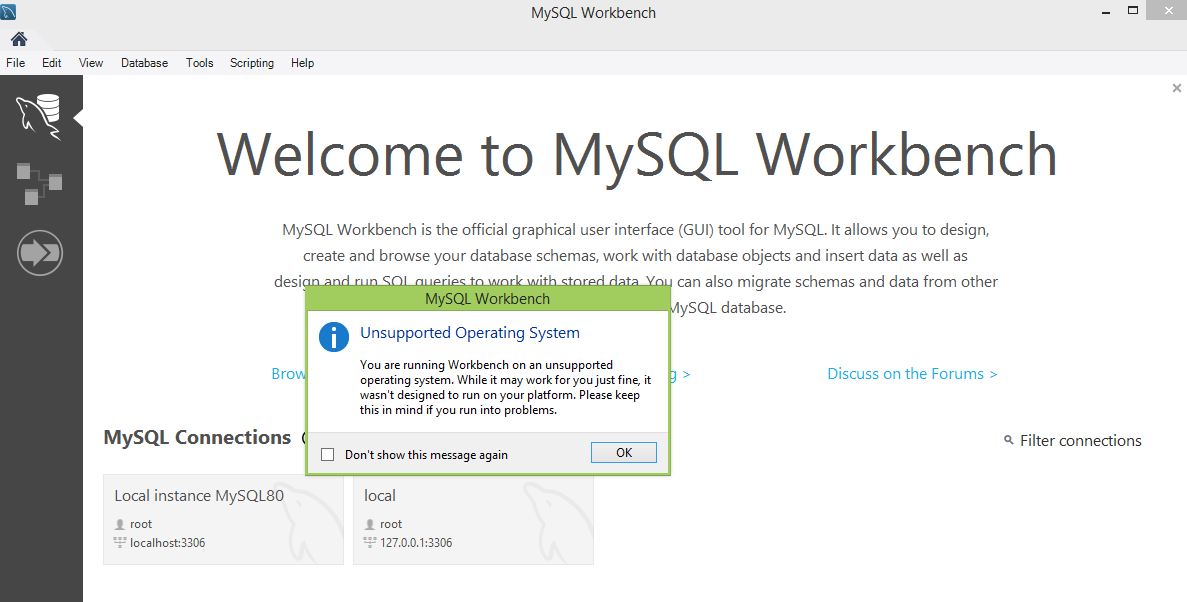Minimize the MySQL Workbench window
The width and height of the screenshot is (1187, 602).
[x=1106, y=11]
